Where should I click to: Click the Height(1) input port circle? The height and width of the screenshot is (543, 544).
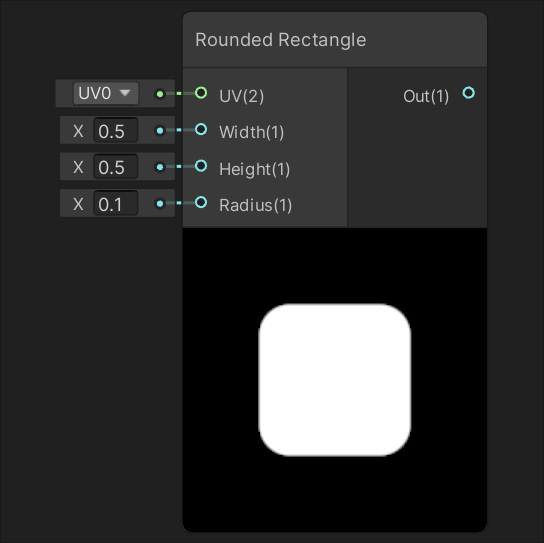[201, 166]
